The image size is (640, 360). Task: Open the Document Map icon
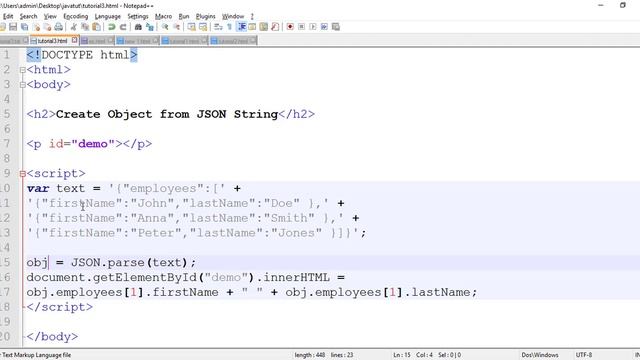click(264, 27)
